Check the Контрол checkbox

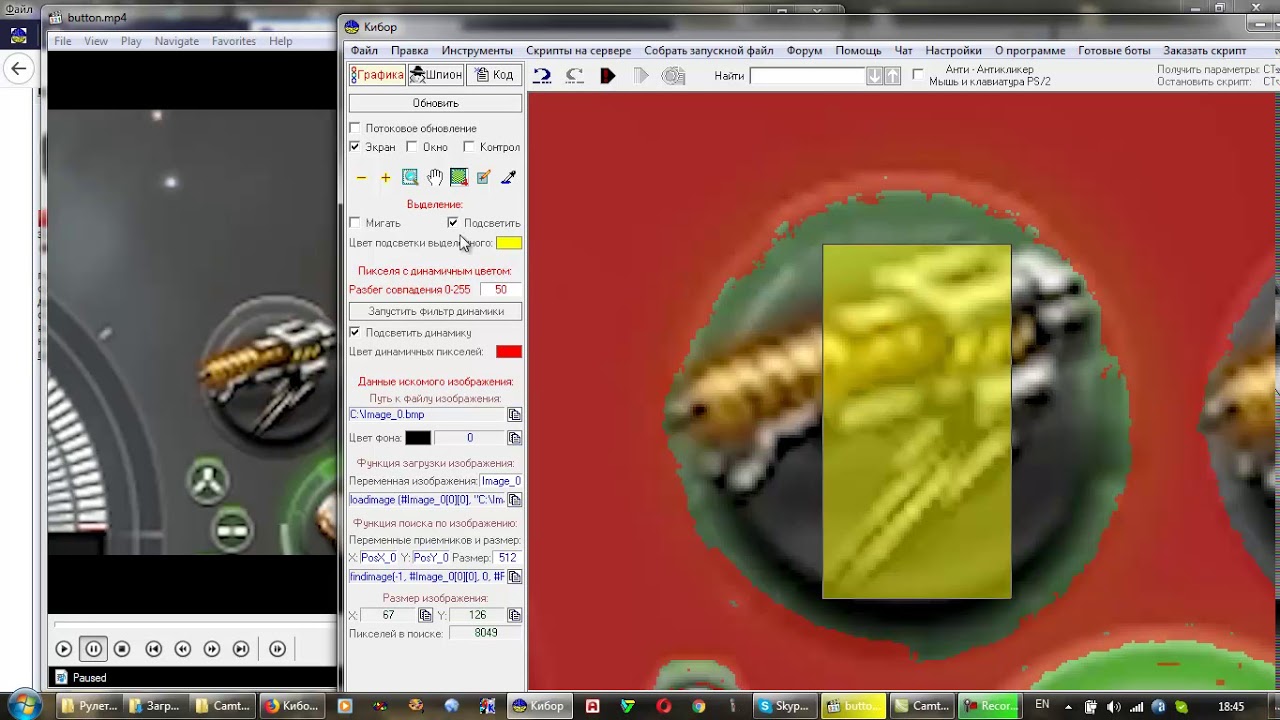469,147
